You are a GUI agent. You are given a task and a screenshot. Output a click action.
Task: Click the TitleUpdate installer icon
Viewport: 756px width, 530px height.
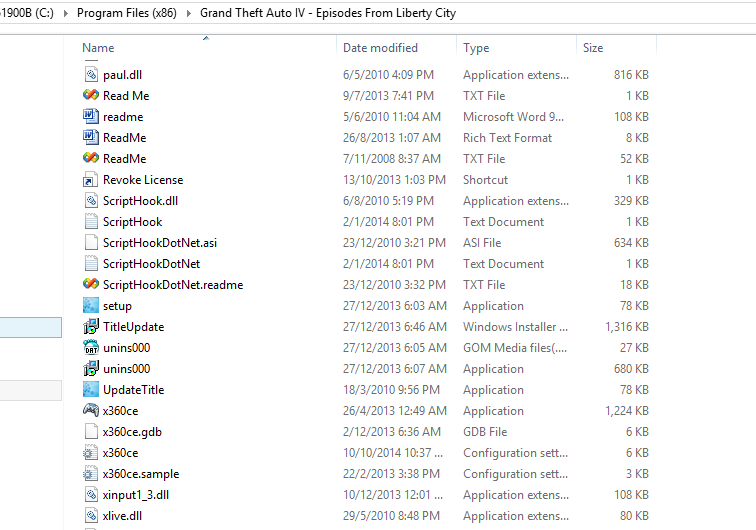click(x=91, y=327)
